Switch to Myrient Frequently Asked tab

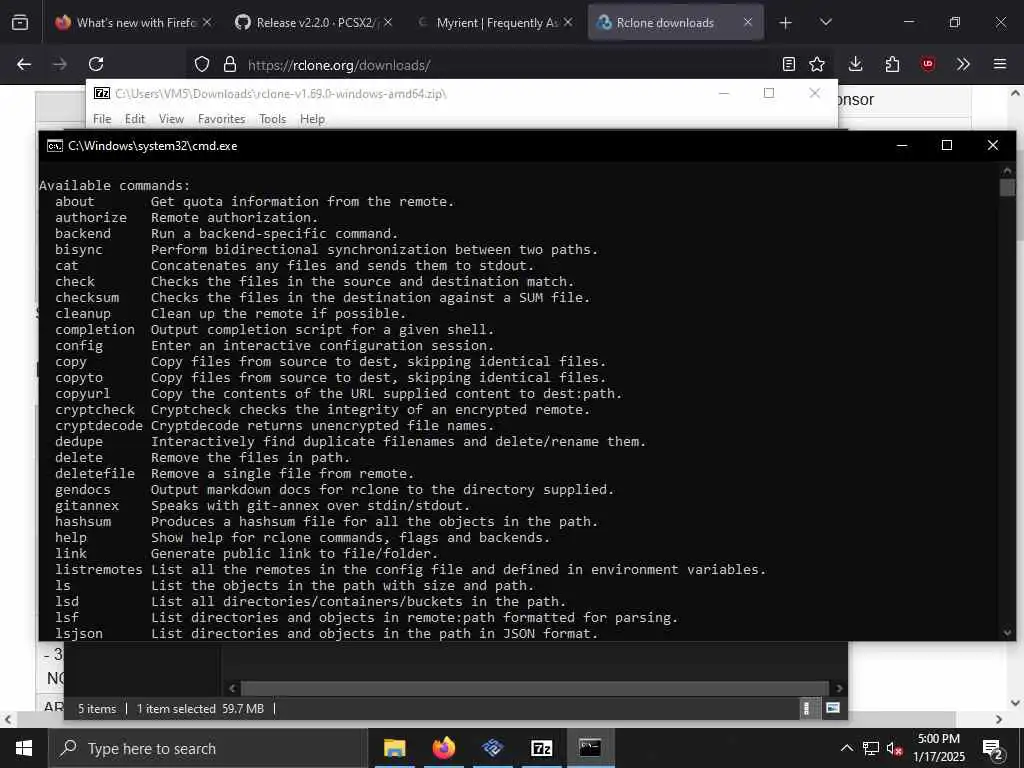tap(496, 22)
